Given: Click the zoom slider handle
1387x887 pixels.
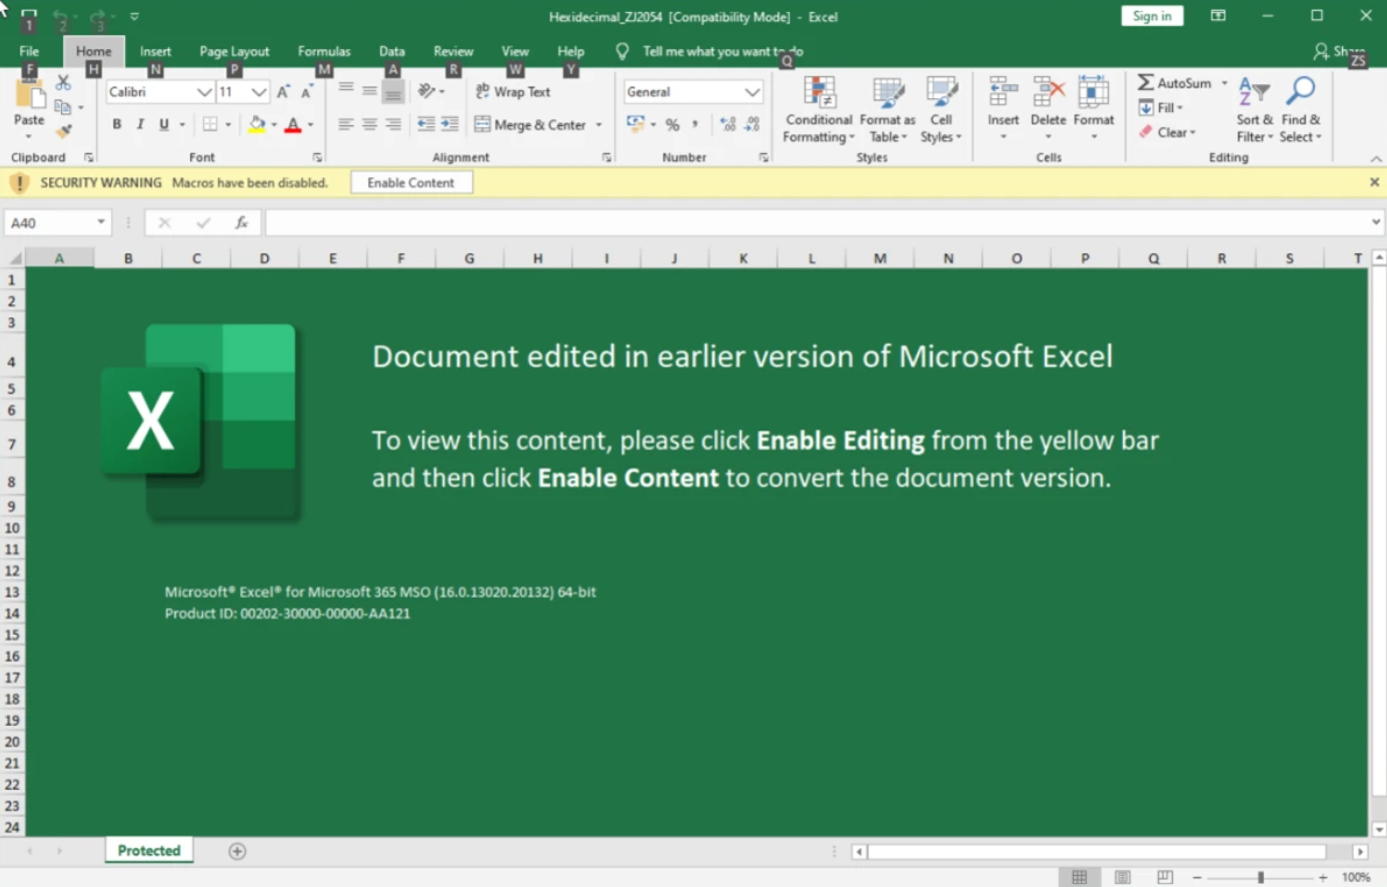Looking at the screenshot, I should [x=1261, y=877].
